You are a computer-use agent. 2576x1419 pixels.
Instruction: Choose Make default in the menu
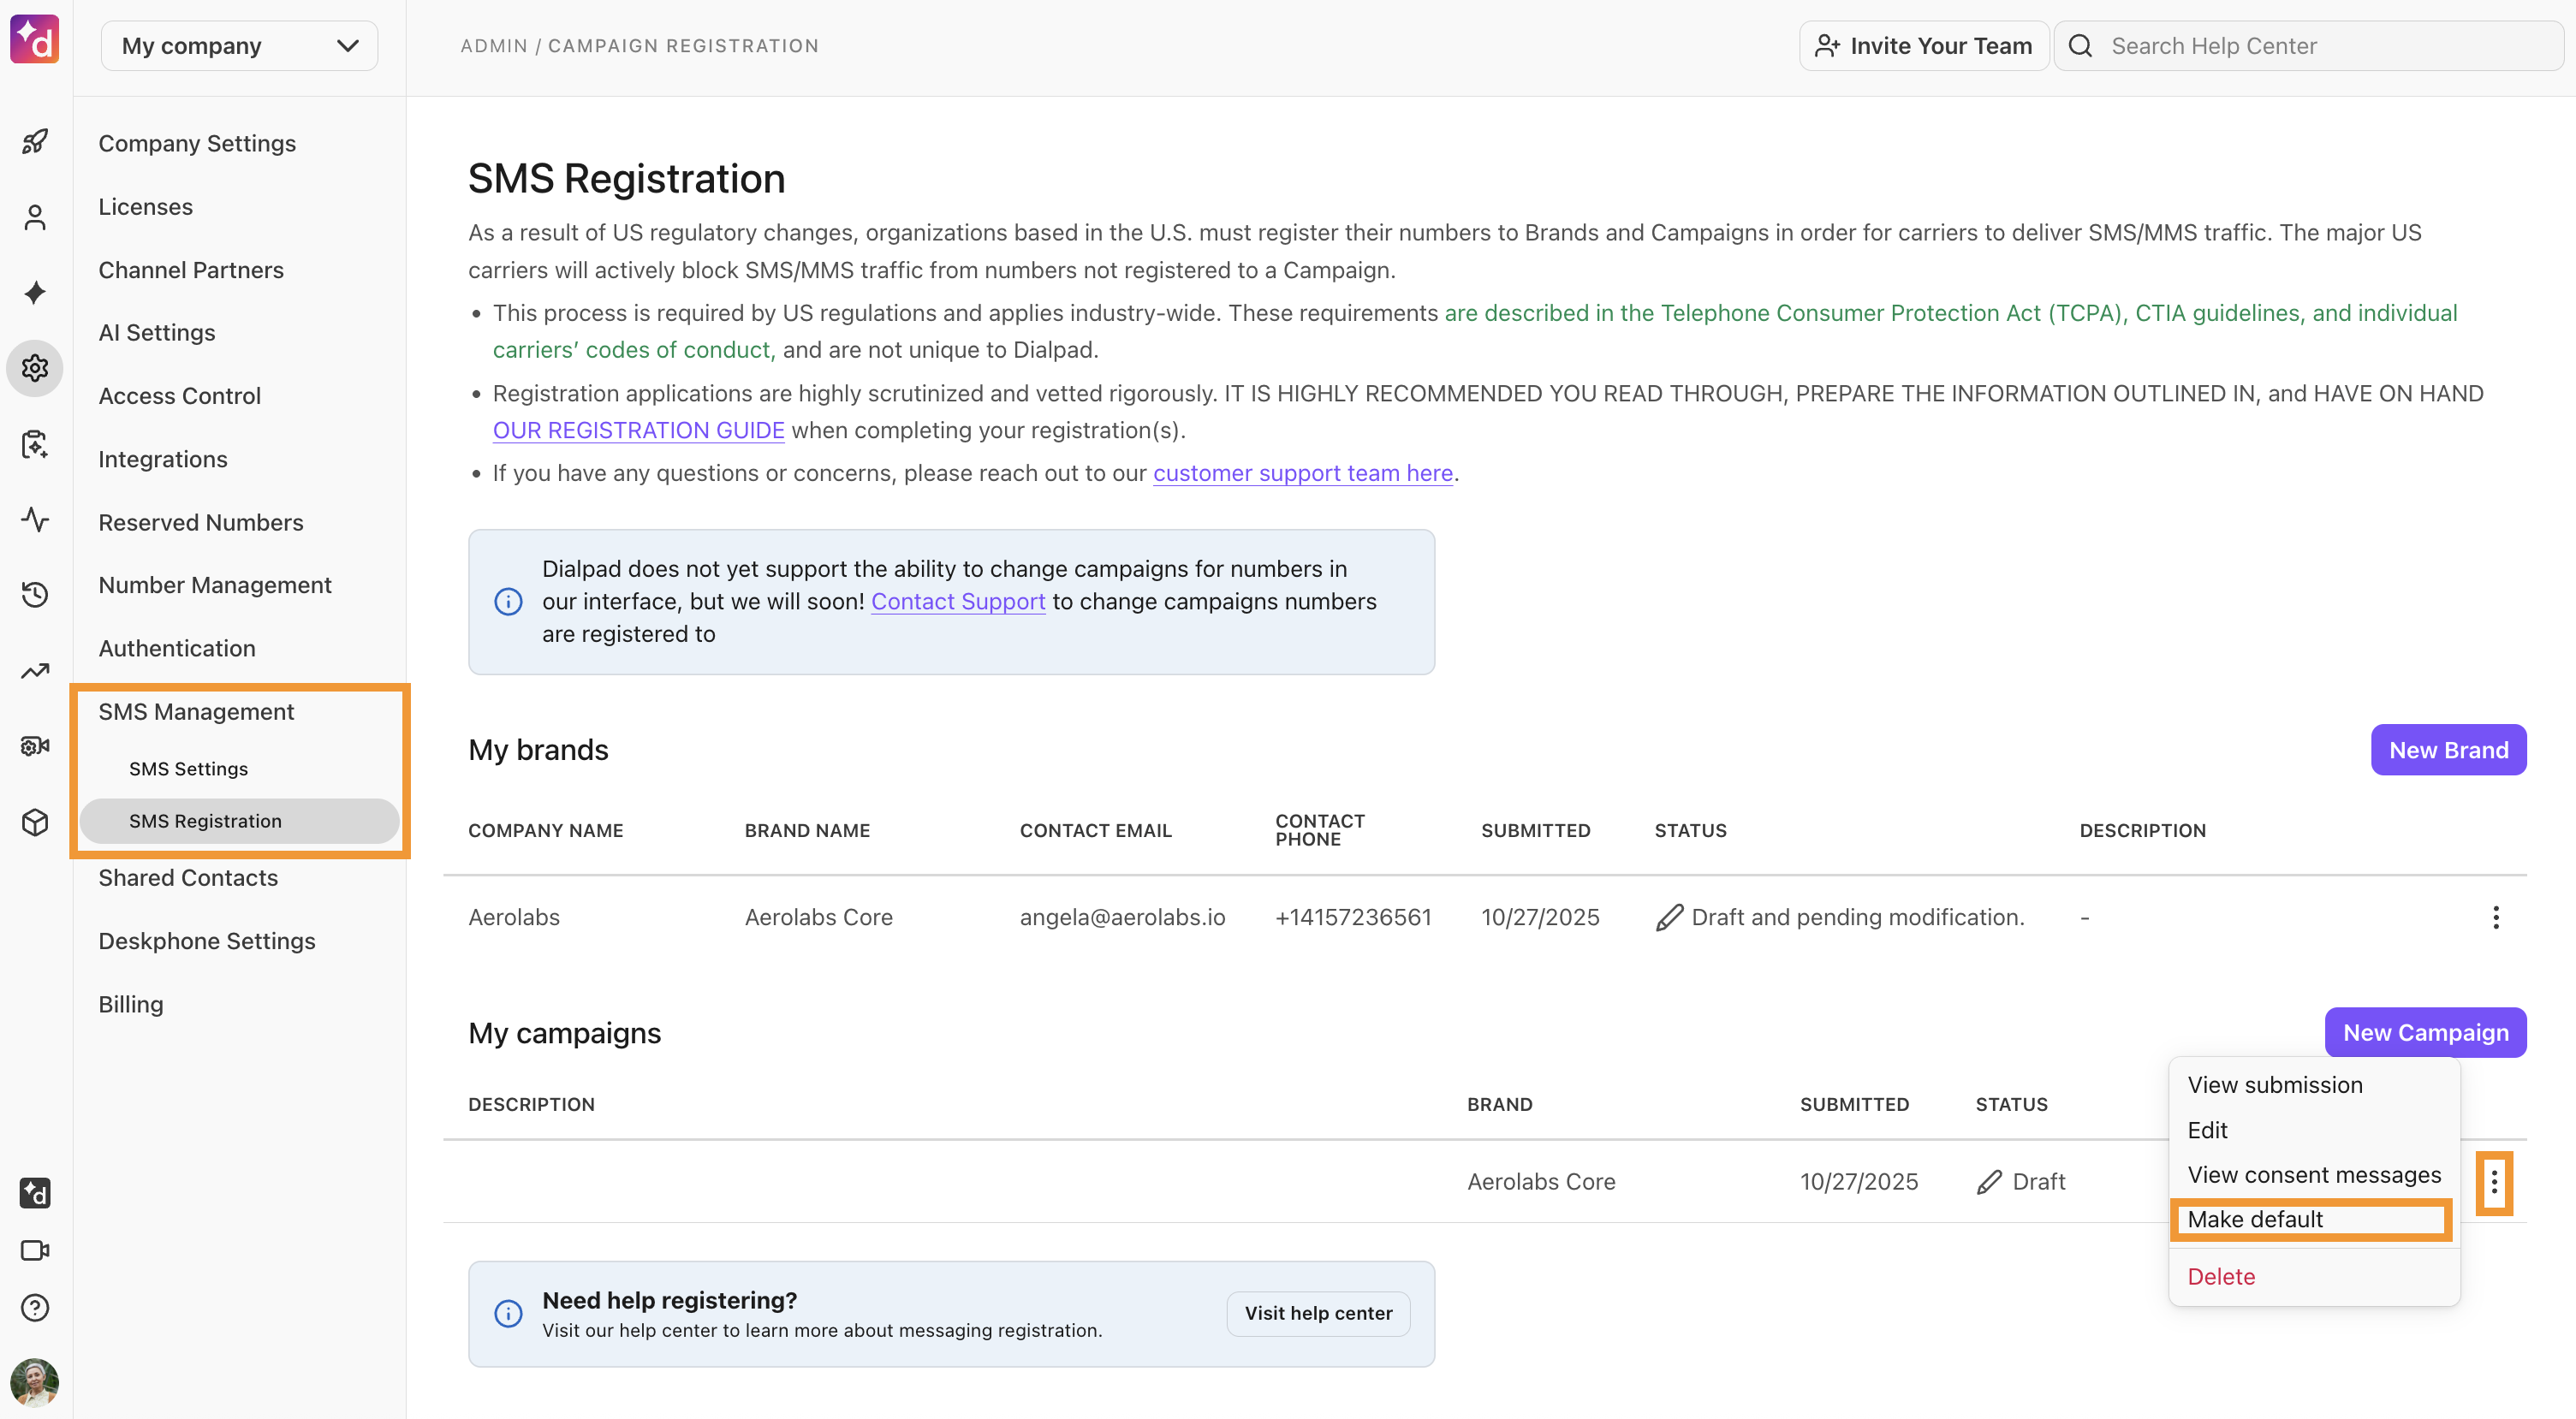tap(2311, 1220)
